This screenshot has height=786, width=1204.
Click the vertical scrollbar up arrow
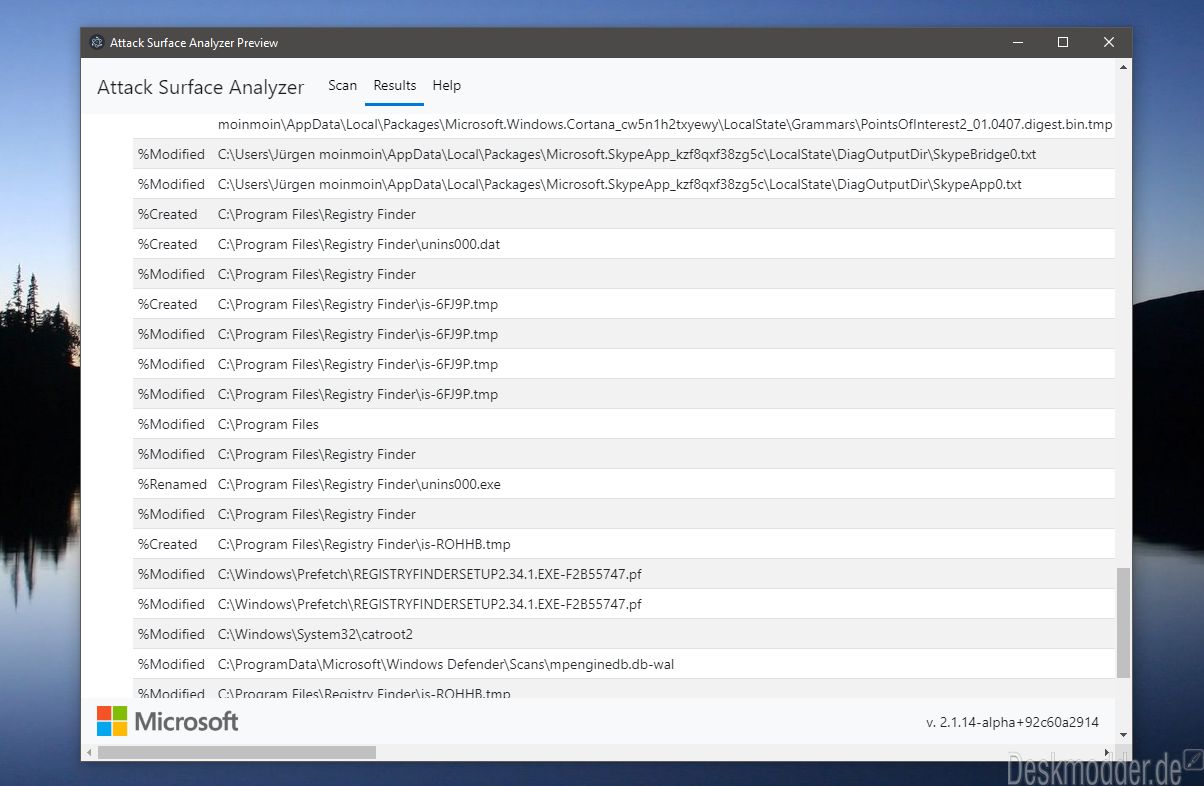(x=1124, y=66)
